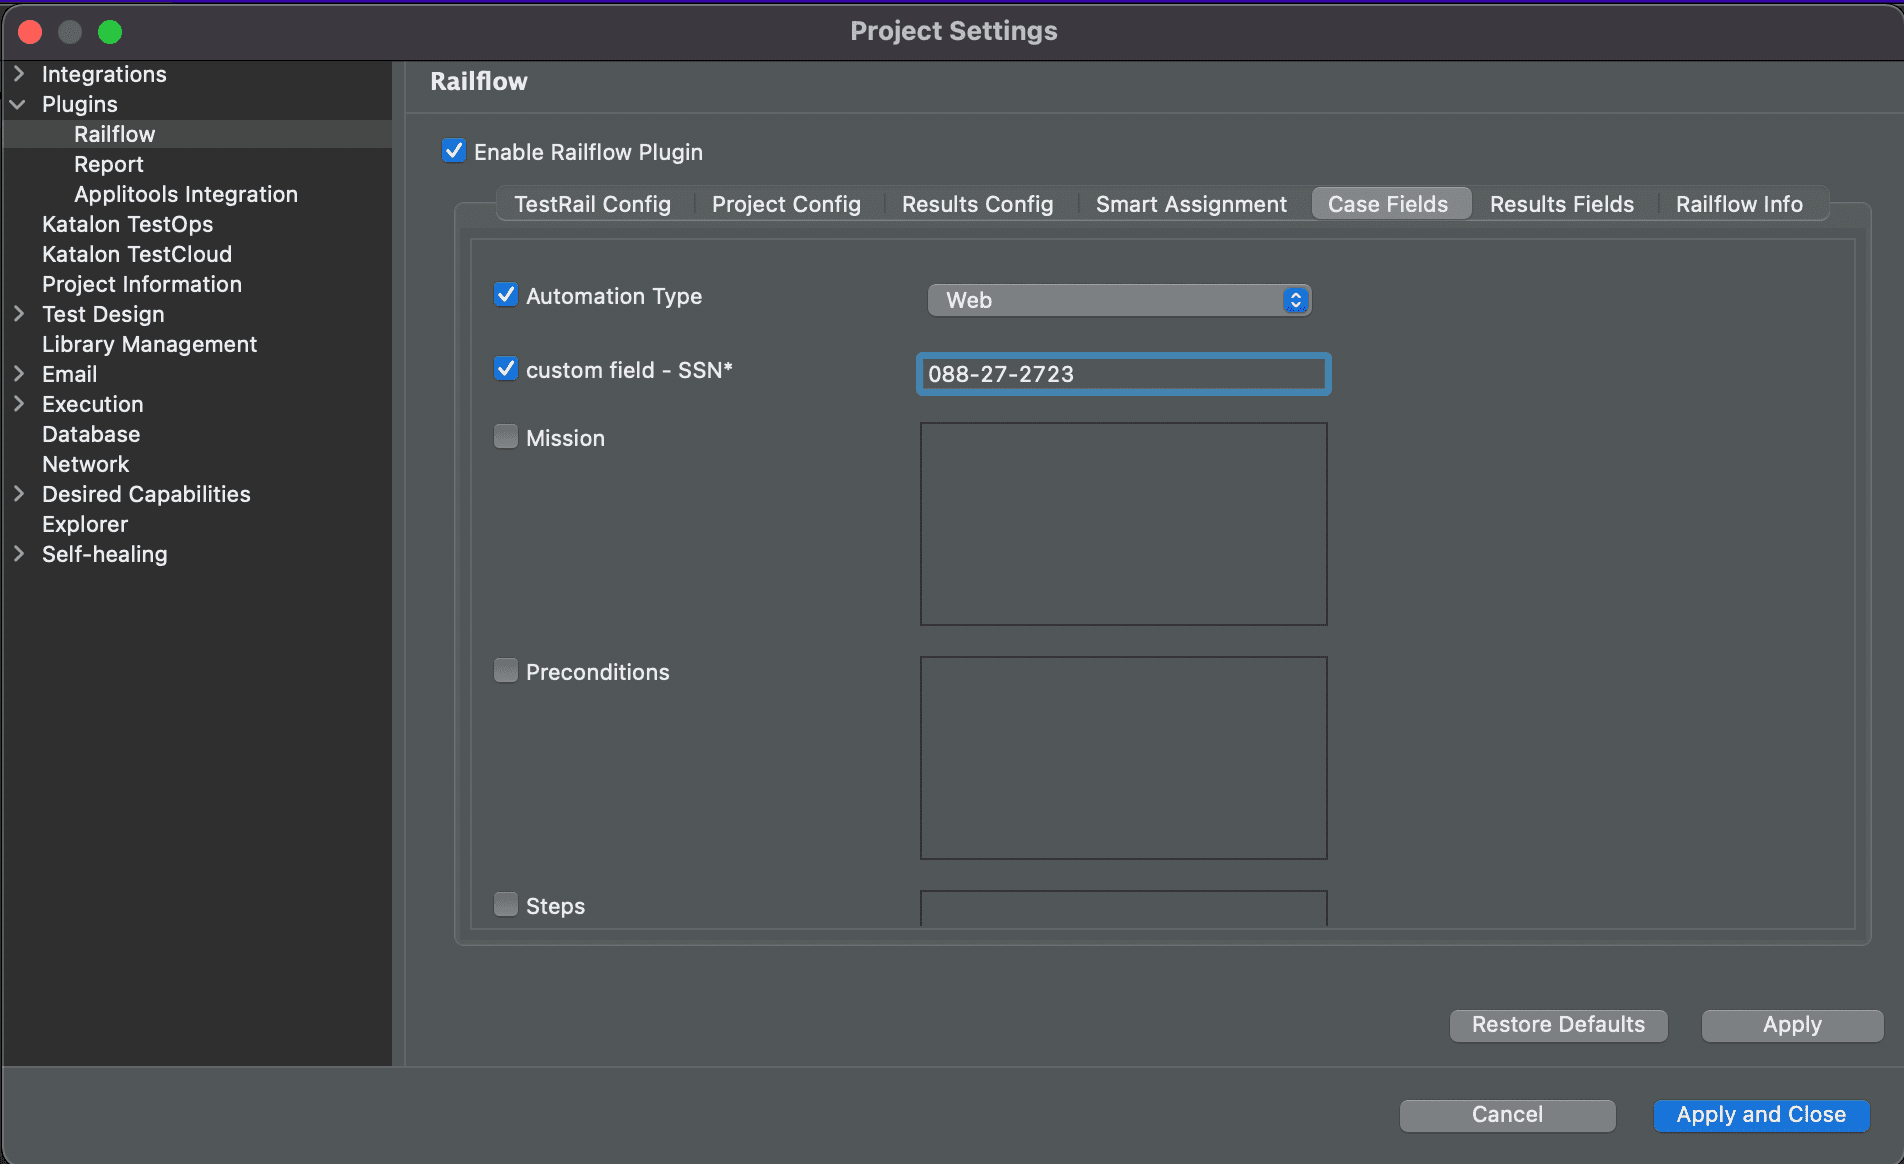Screen dimensions: 1904x1164
Task: Expand the Integrations tree node
Action: 18,74
